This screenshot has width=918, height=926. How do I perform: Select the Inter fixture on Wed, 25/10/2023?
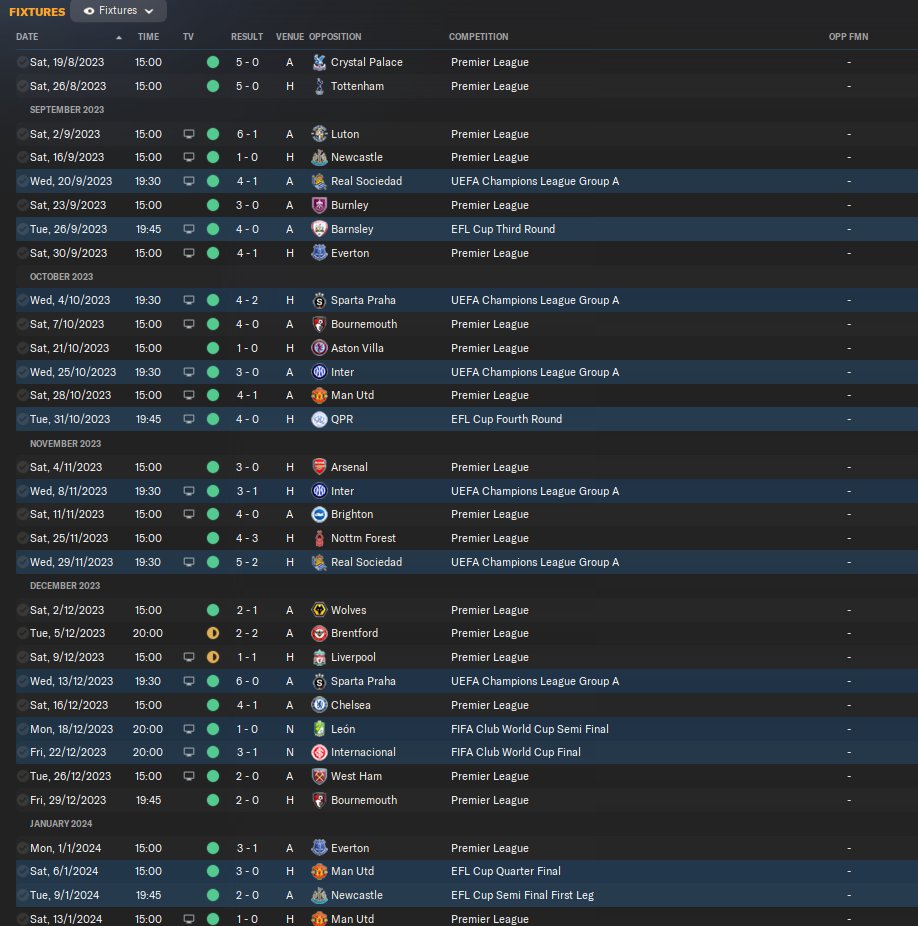coord(467,372)
